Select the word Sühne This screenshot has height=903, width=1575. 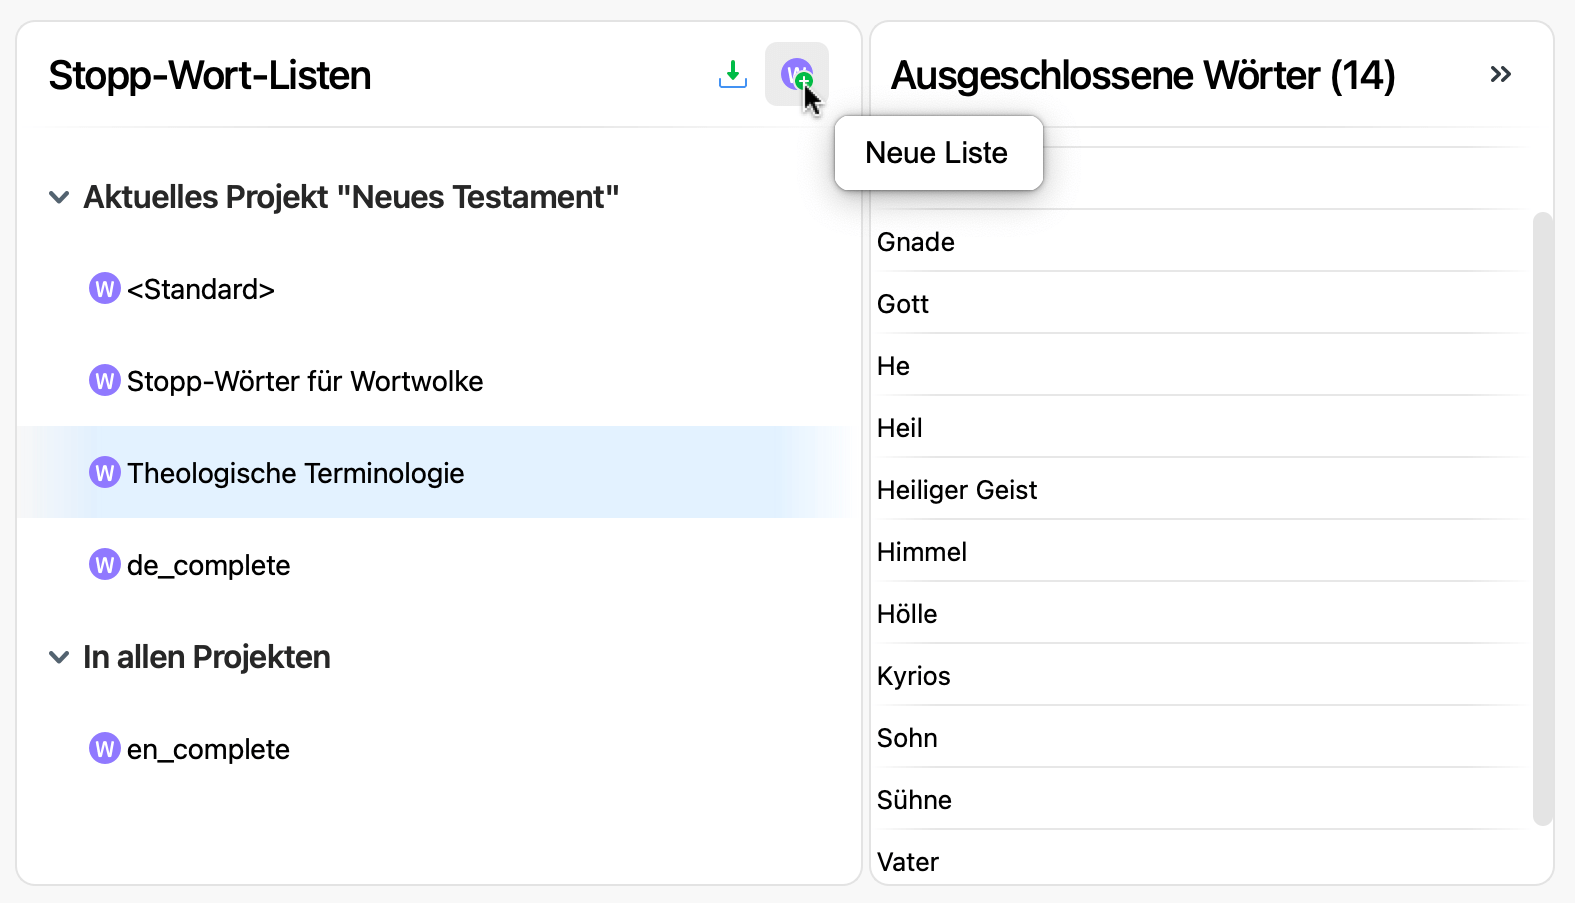[x=1200, y=800]
